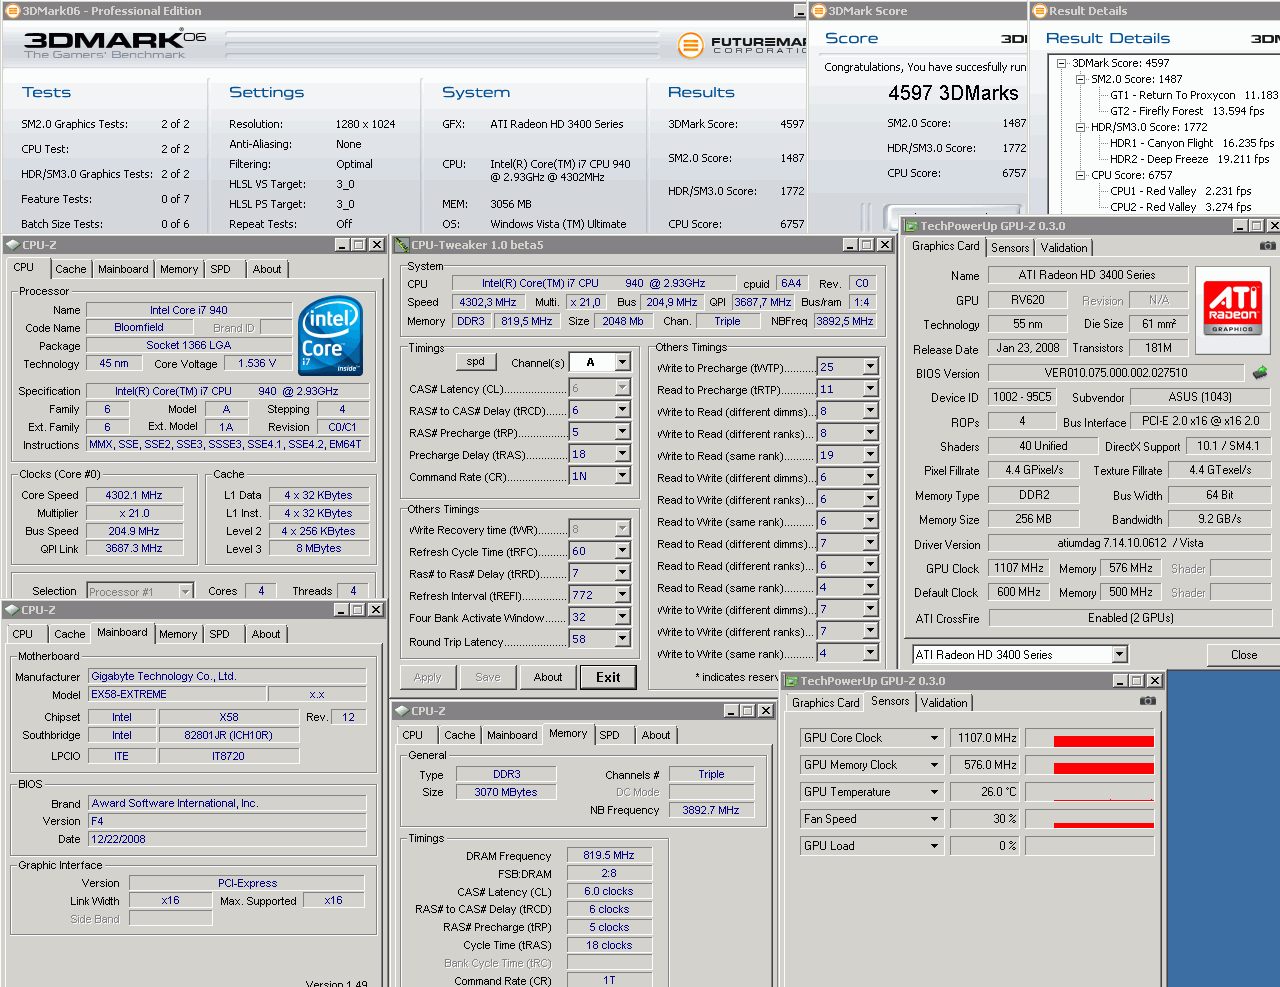Image resolution: width=1280 pixels, height=987 pixels.
Task: Open the Fan Speed sensor dropdown
Action: point(935,819)
